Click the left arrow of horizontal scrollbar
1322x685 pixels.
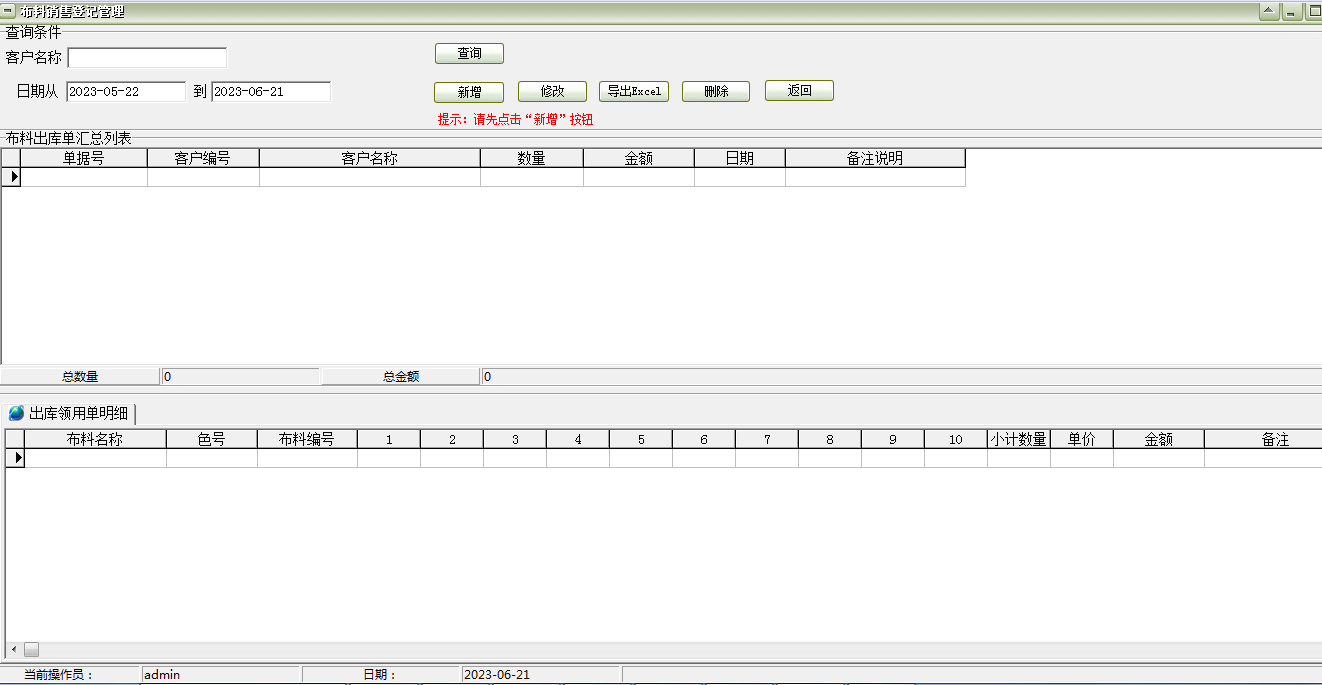(x=13, y=650)
